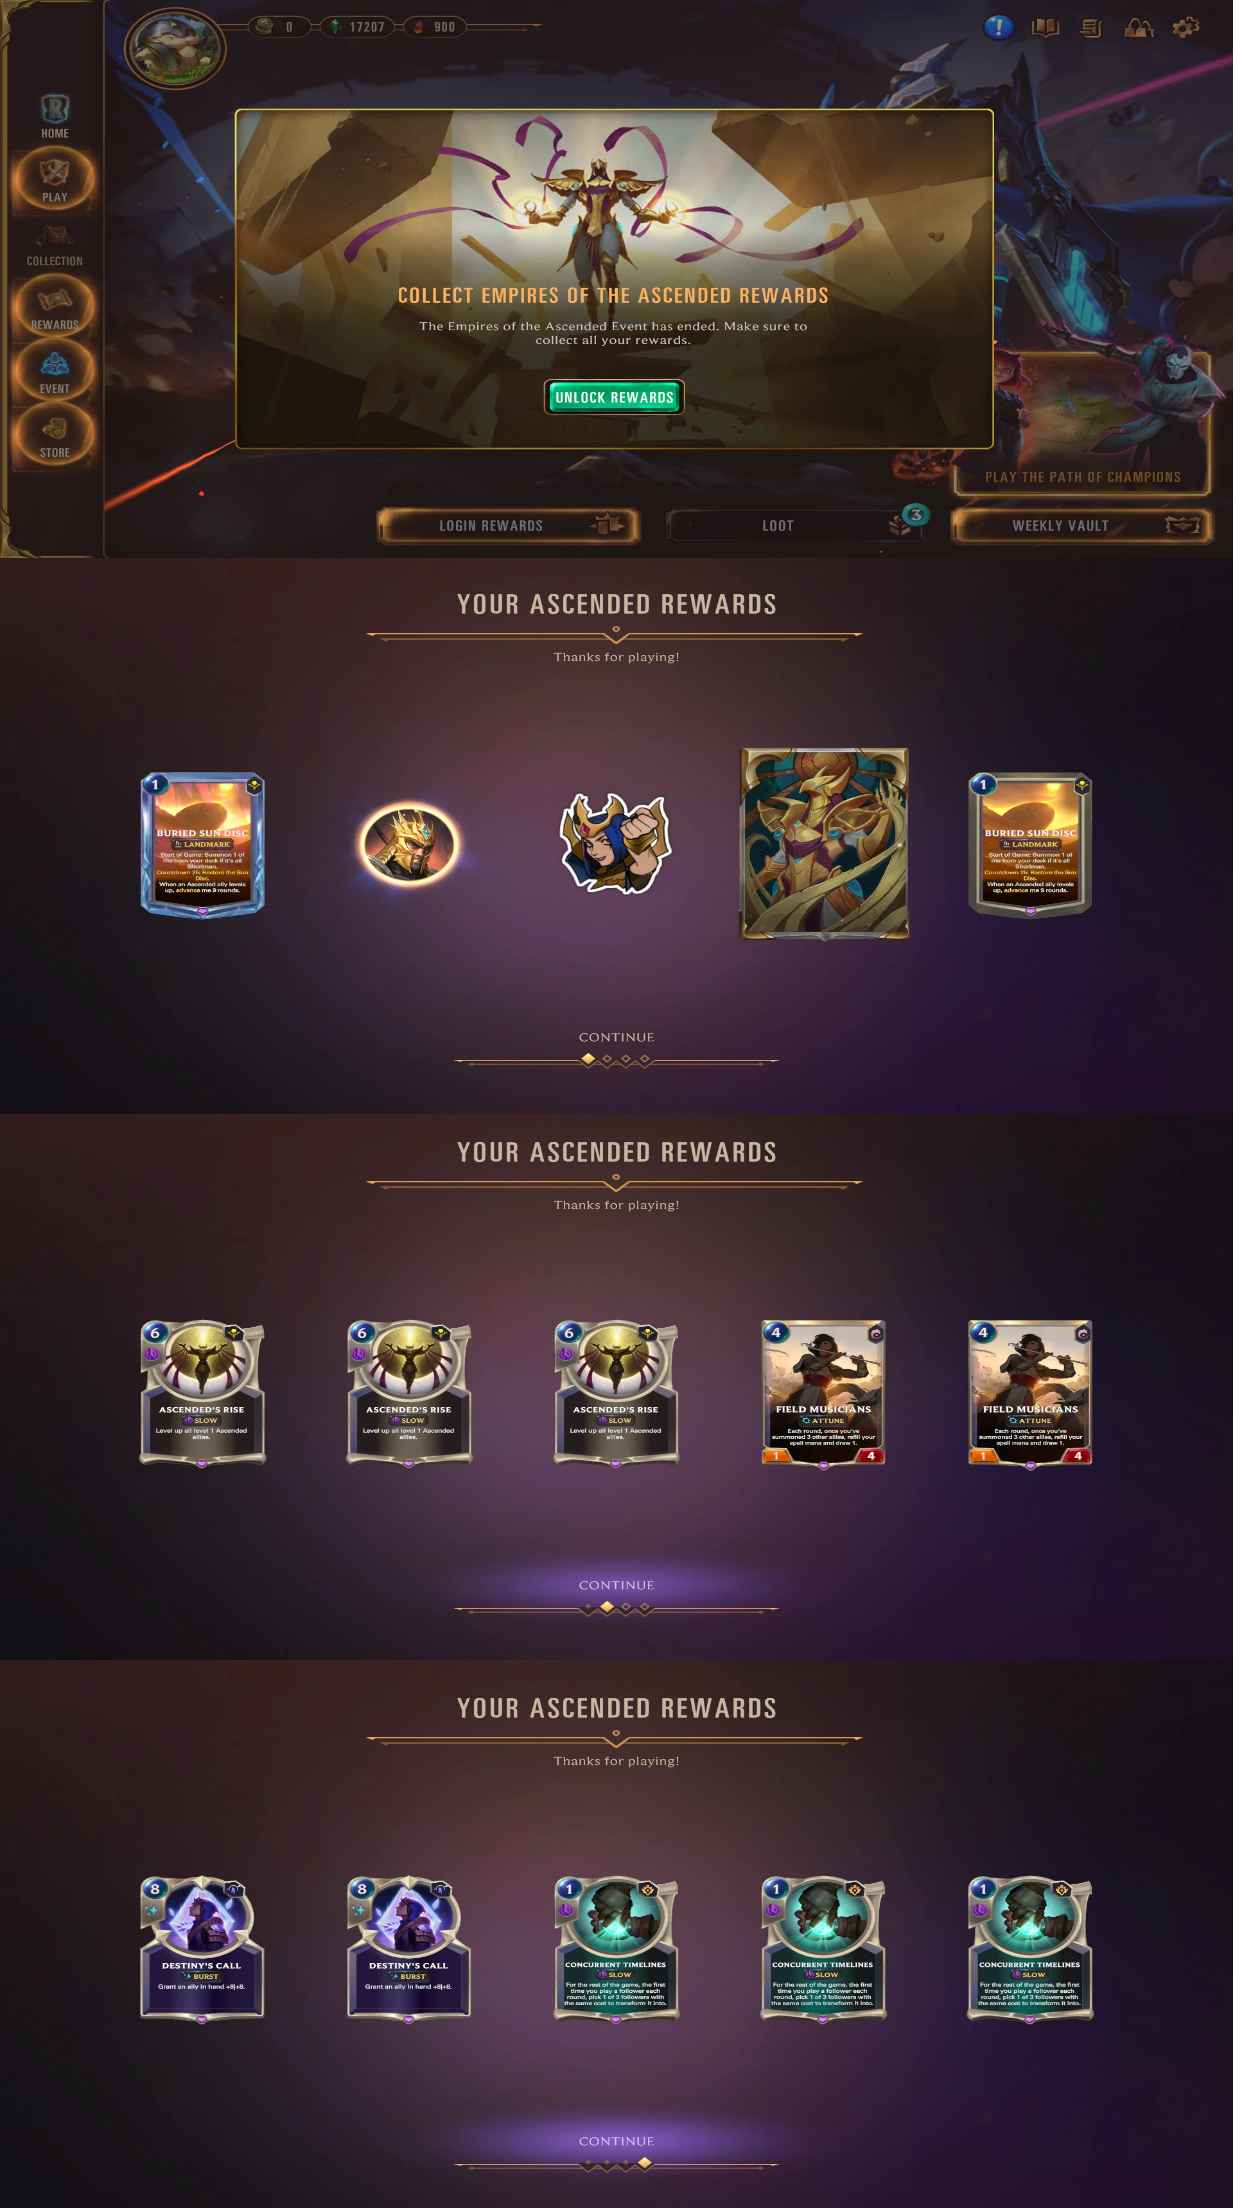Open the book guide icon
The image size is (1242, 2208).
pos(1045,27)
